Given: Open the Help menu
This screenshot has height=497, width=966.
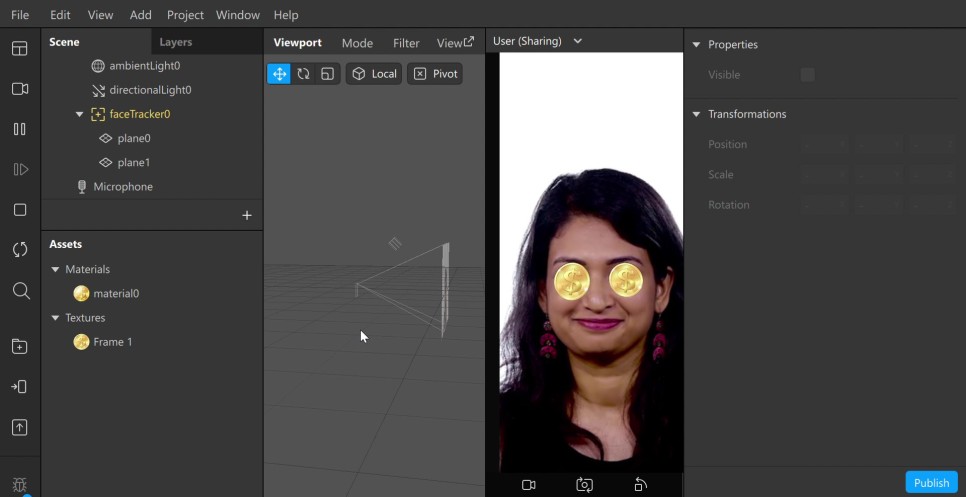Looking at the screenshot, I should pyautogui.click(x=286, y=15).
